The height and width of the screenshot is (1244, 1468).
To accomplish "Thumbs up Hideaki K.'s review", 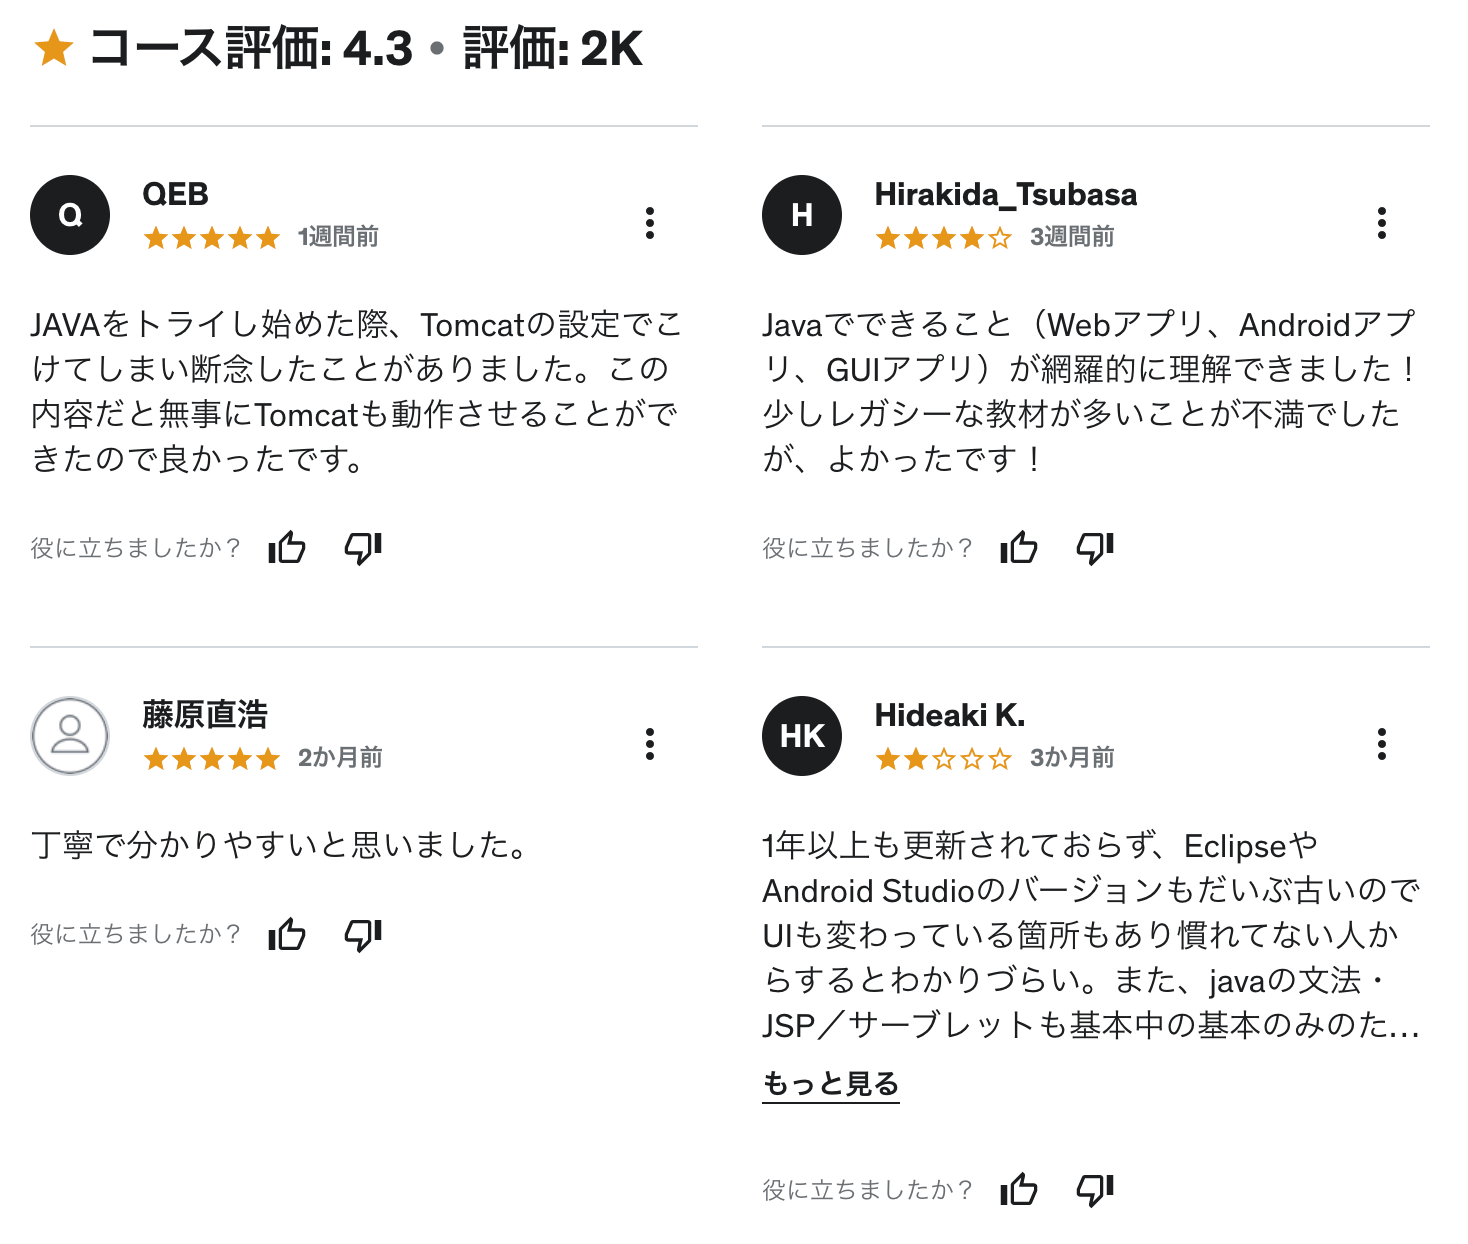I will pos(1018,1190).
